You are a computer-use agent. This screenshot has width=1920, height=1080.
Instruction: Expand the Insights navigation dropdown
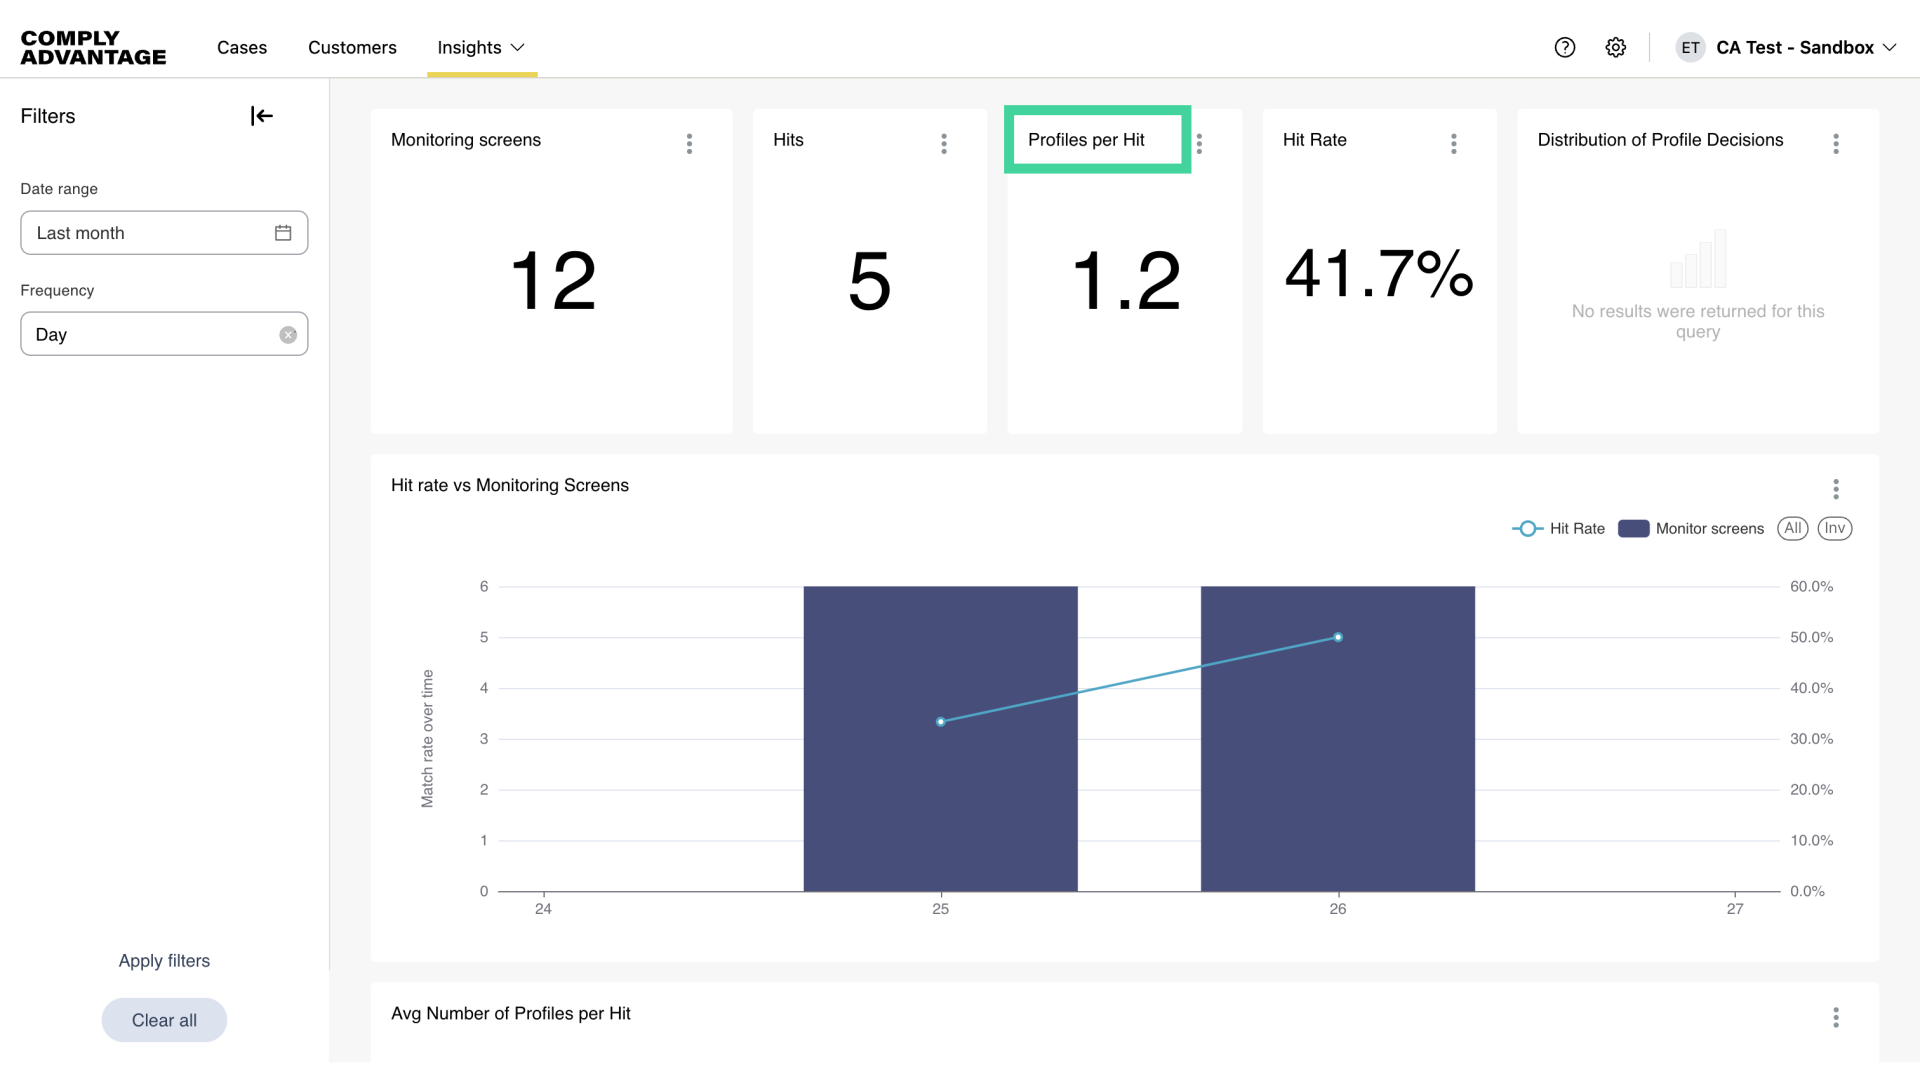pyautogui.click(x=481, y=47)
